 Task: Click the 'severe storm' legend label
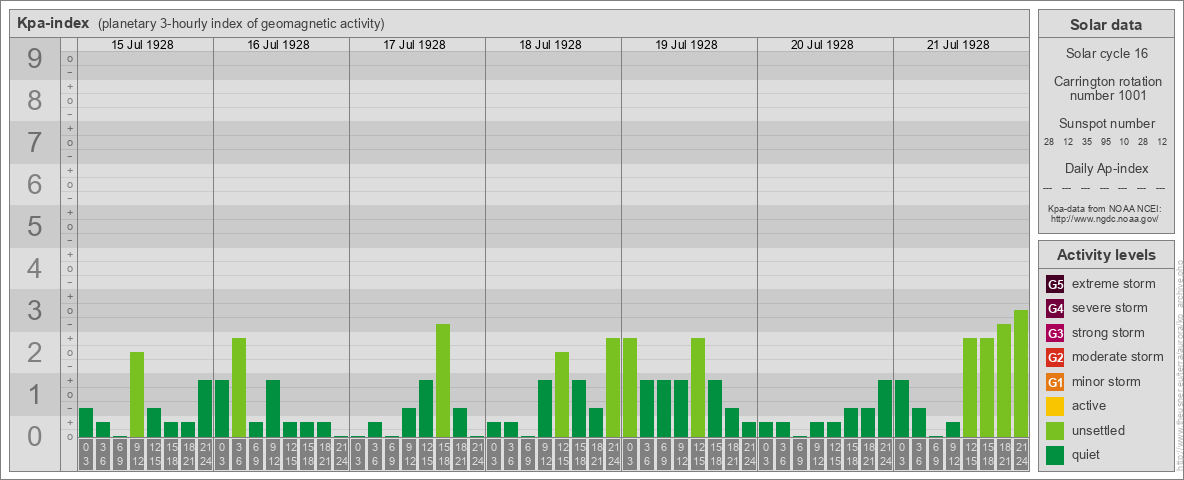pos(1109,308)
